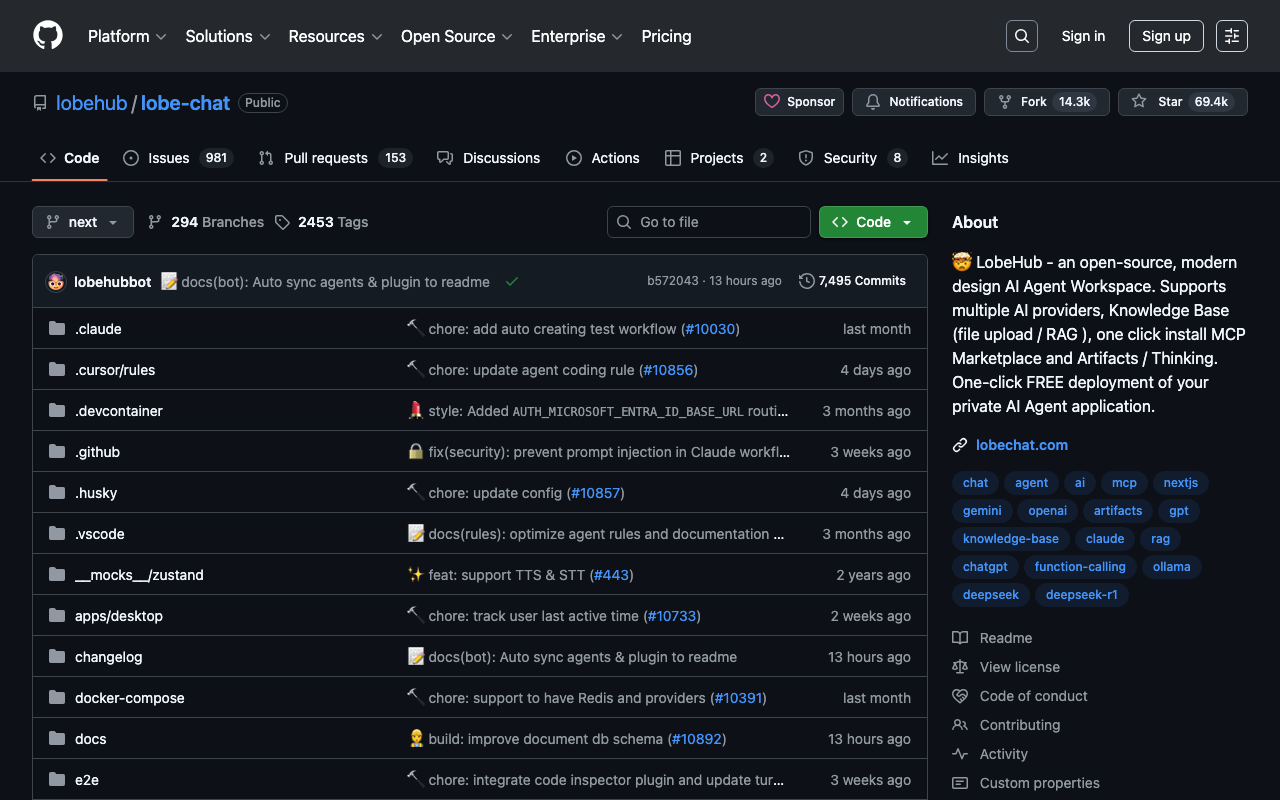Open the 7,495 Commits history
This screenshot has height=800, width=1280.
pos(852,281)
